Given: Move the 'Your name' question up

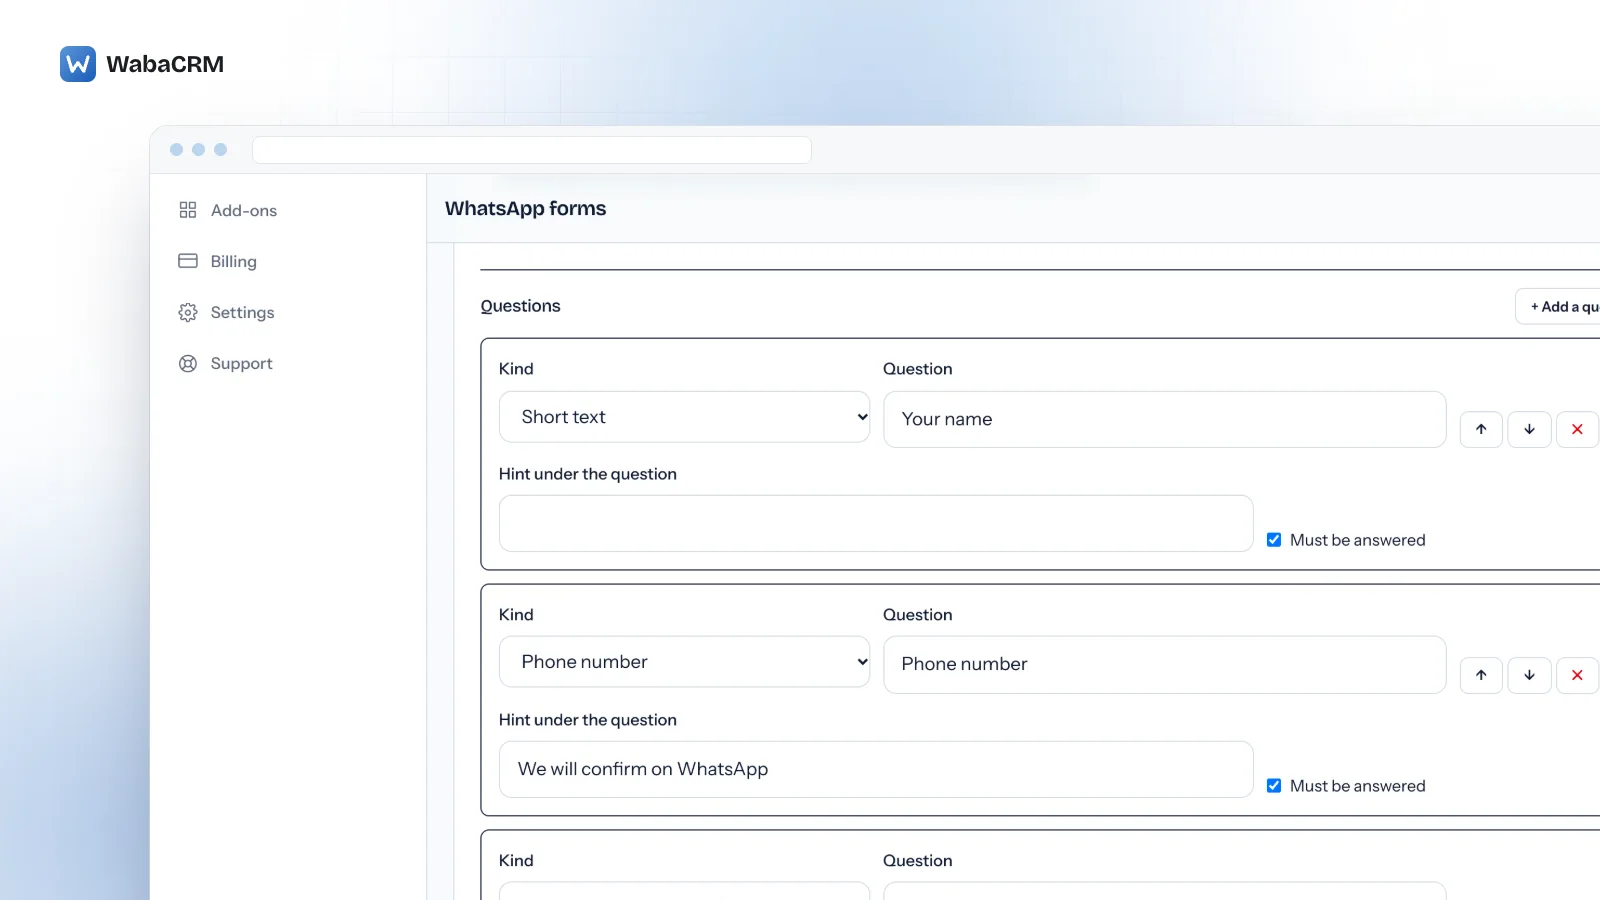Looking at the screenshot, I should (1481, 429).
